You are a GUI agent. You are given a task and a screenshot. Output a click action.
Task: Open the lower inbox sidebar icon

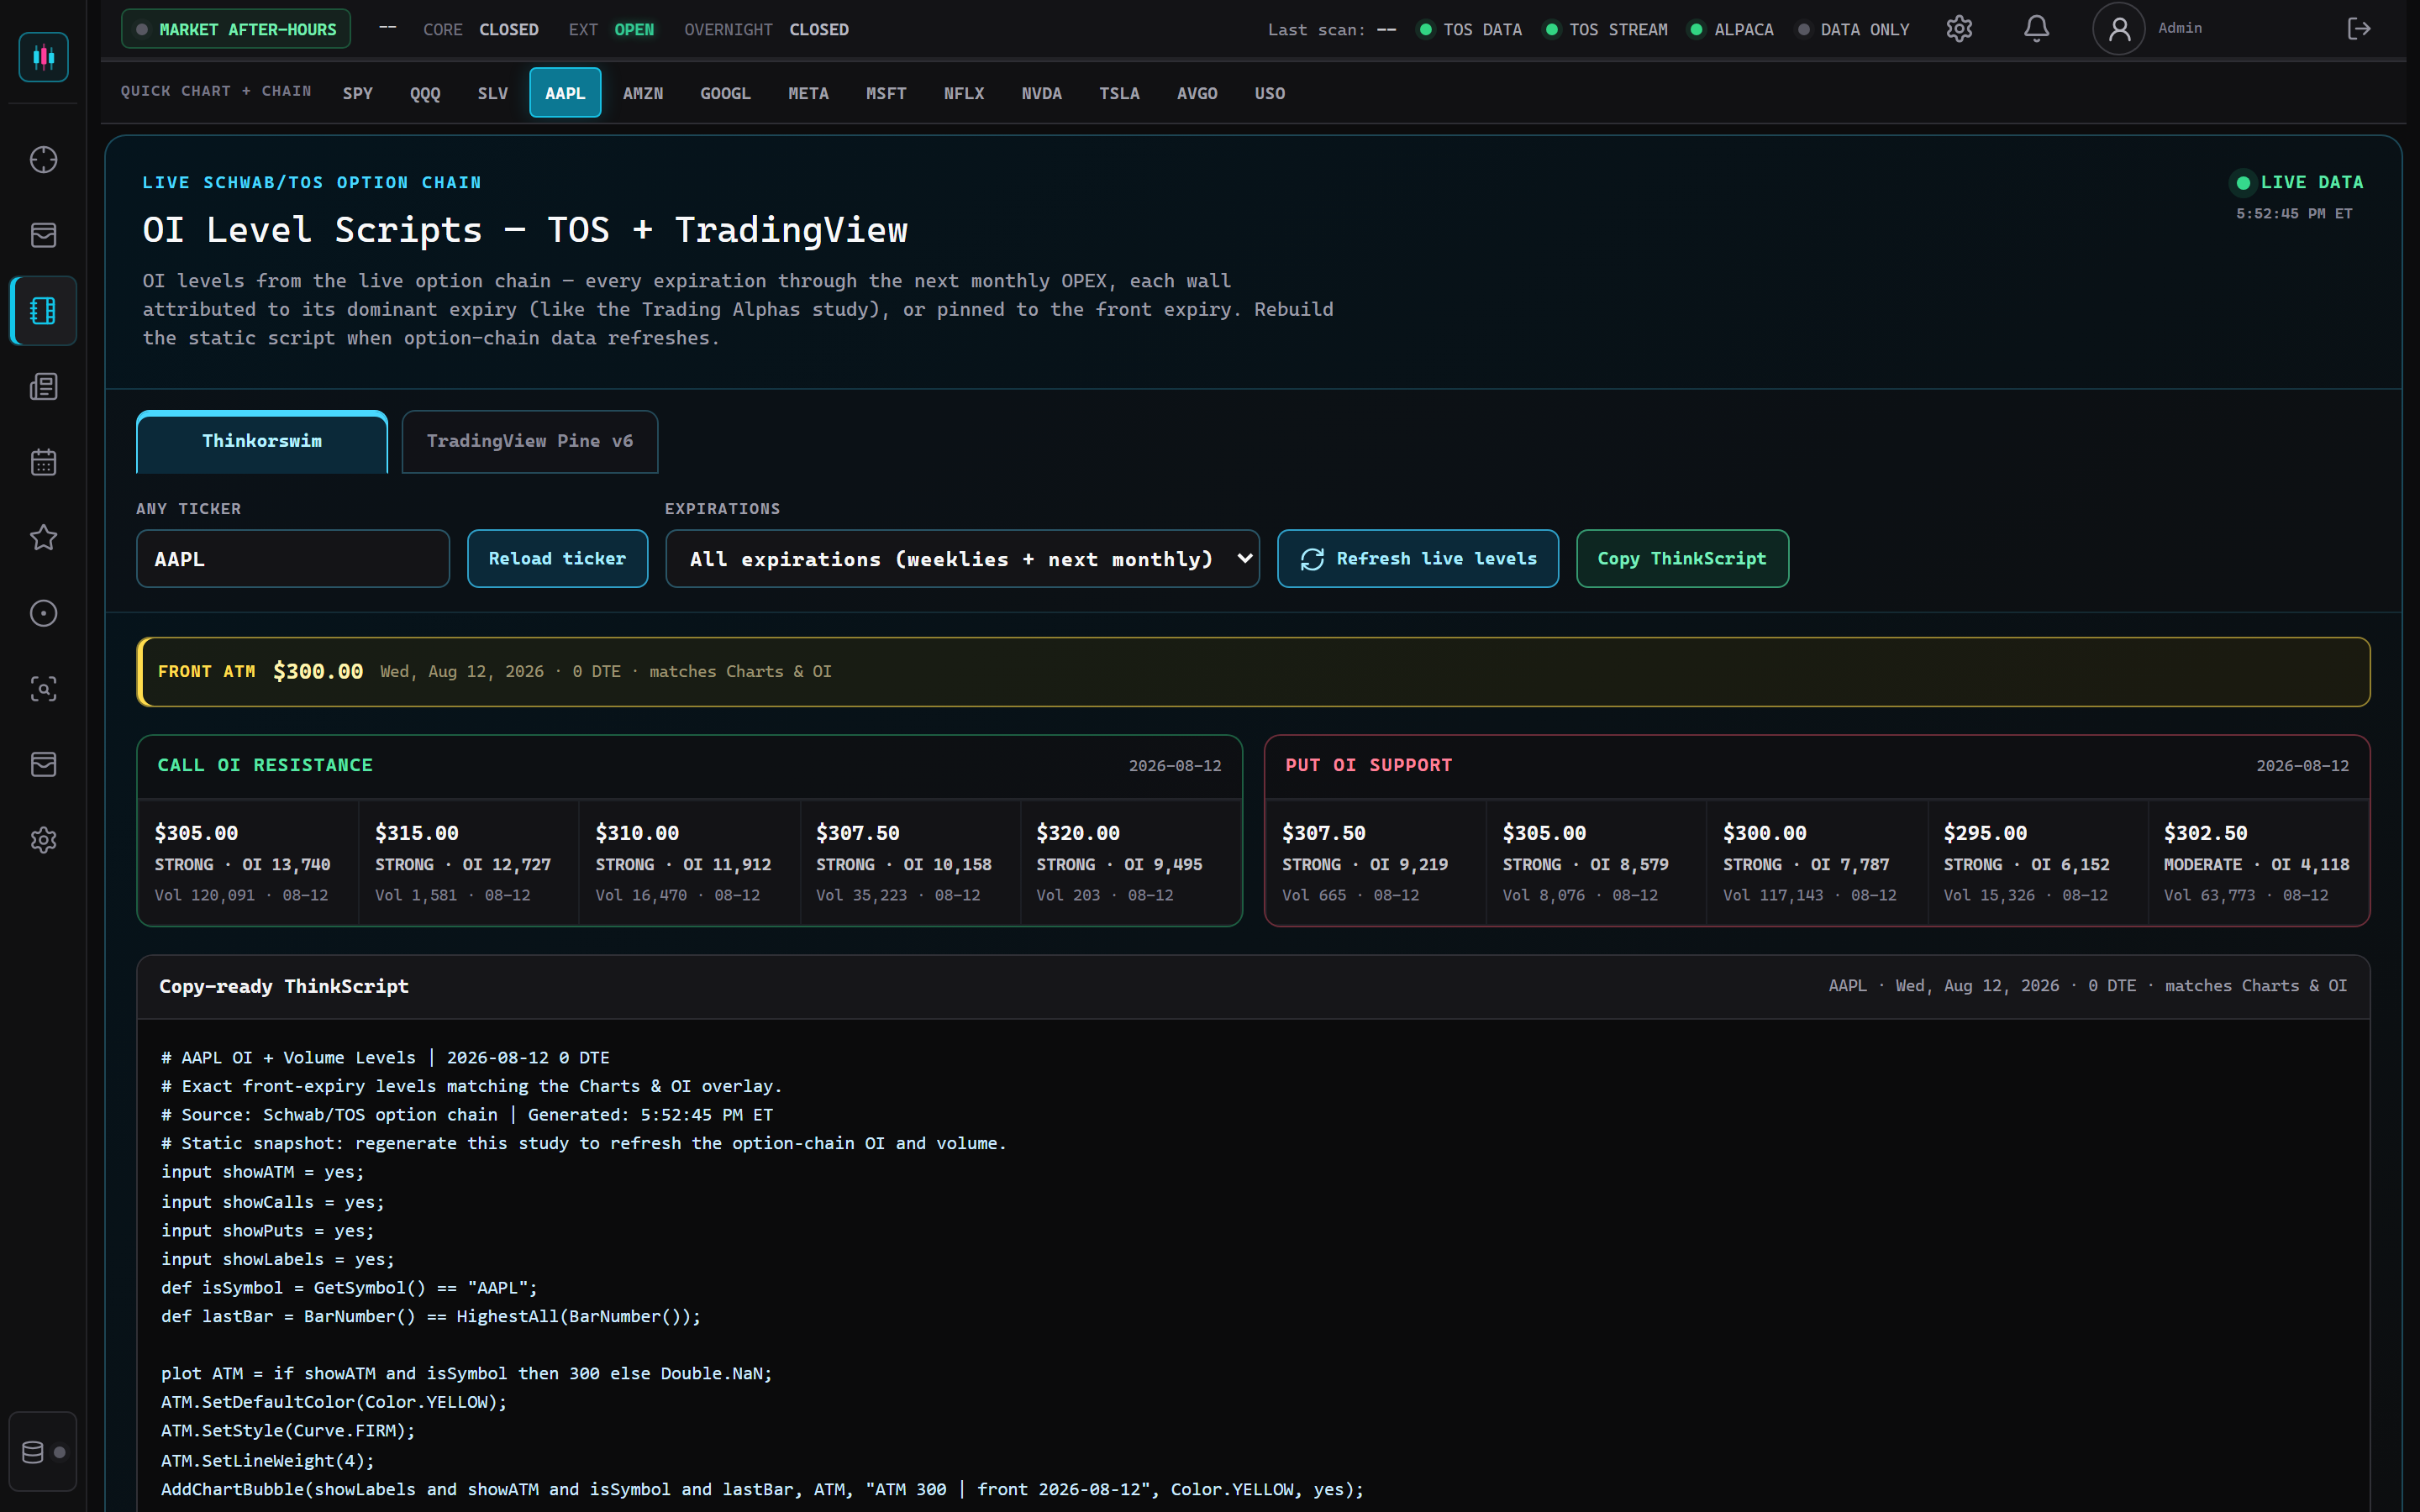click(x=43, y=764)
